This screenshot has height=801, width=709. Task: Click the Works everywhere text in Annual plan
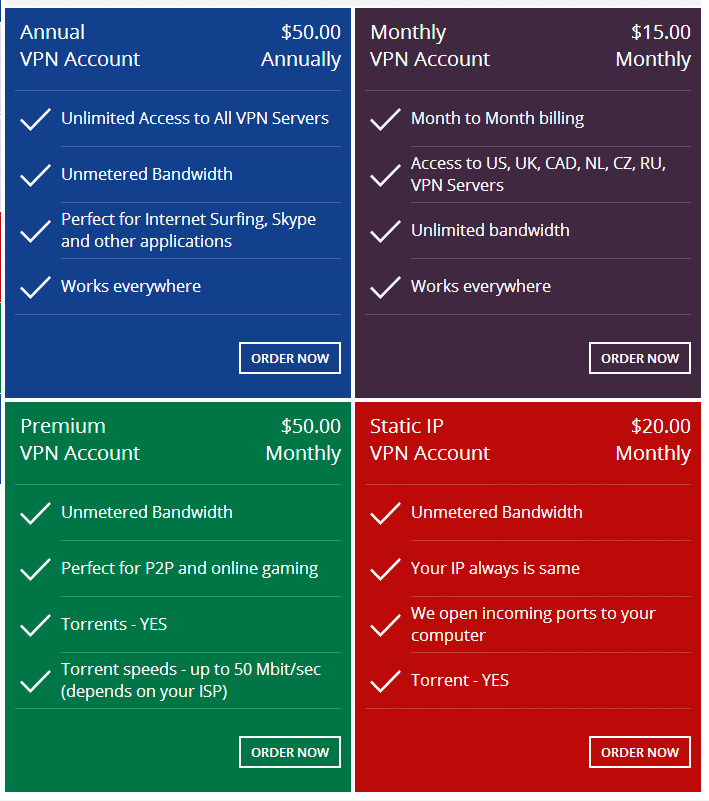click(131, 287)
